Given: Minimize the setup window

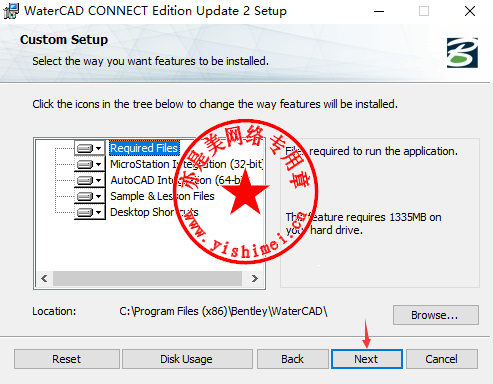Looking at the screenshot, I should (379, 11).
